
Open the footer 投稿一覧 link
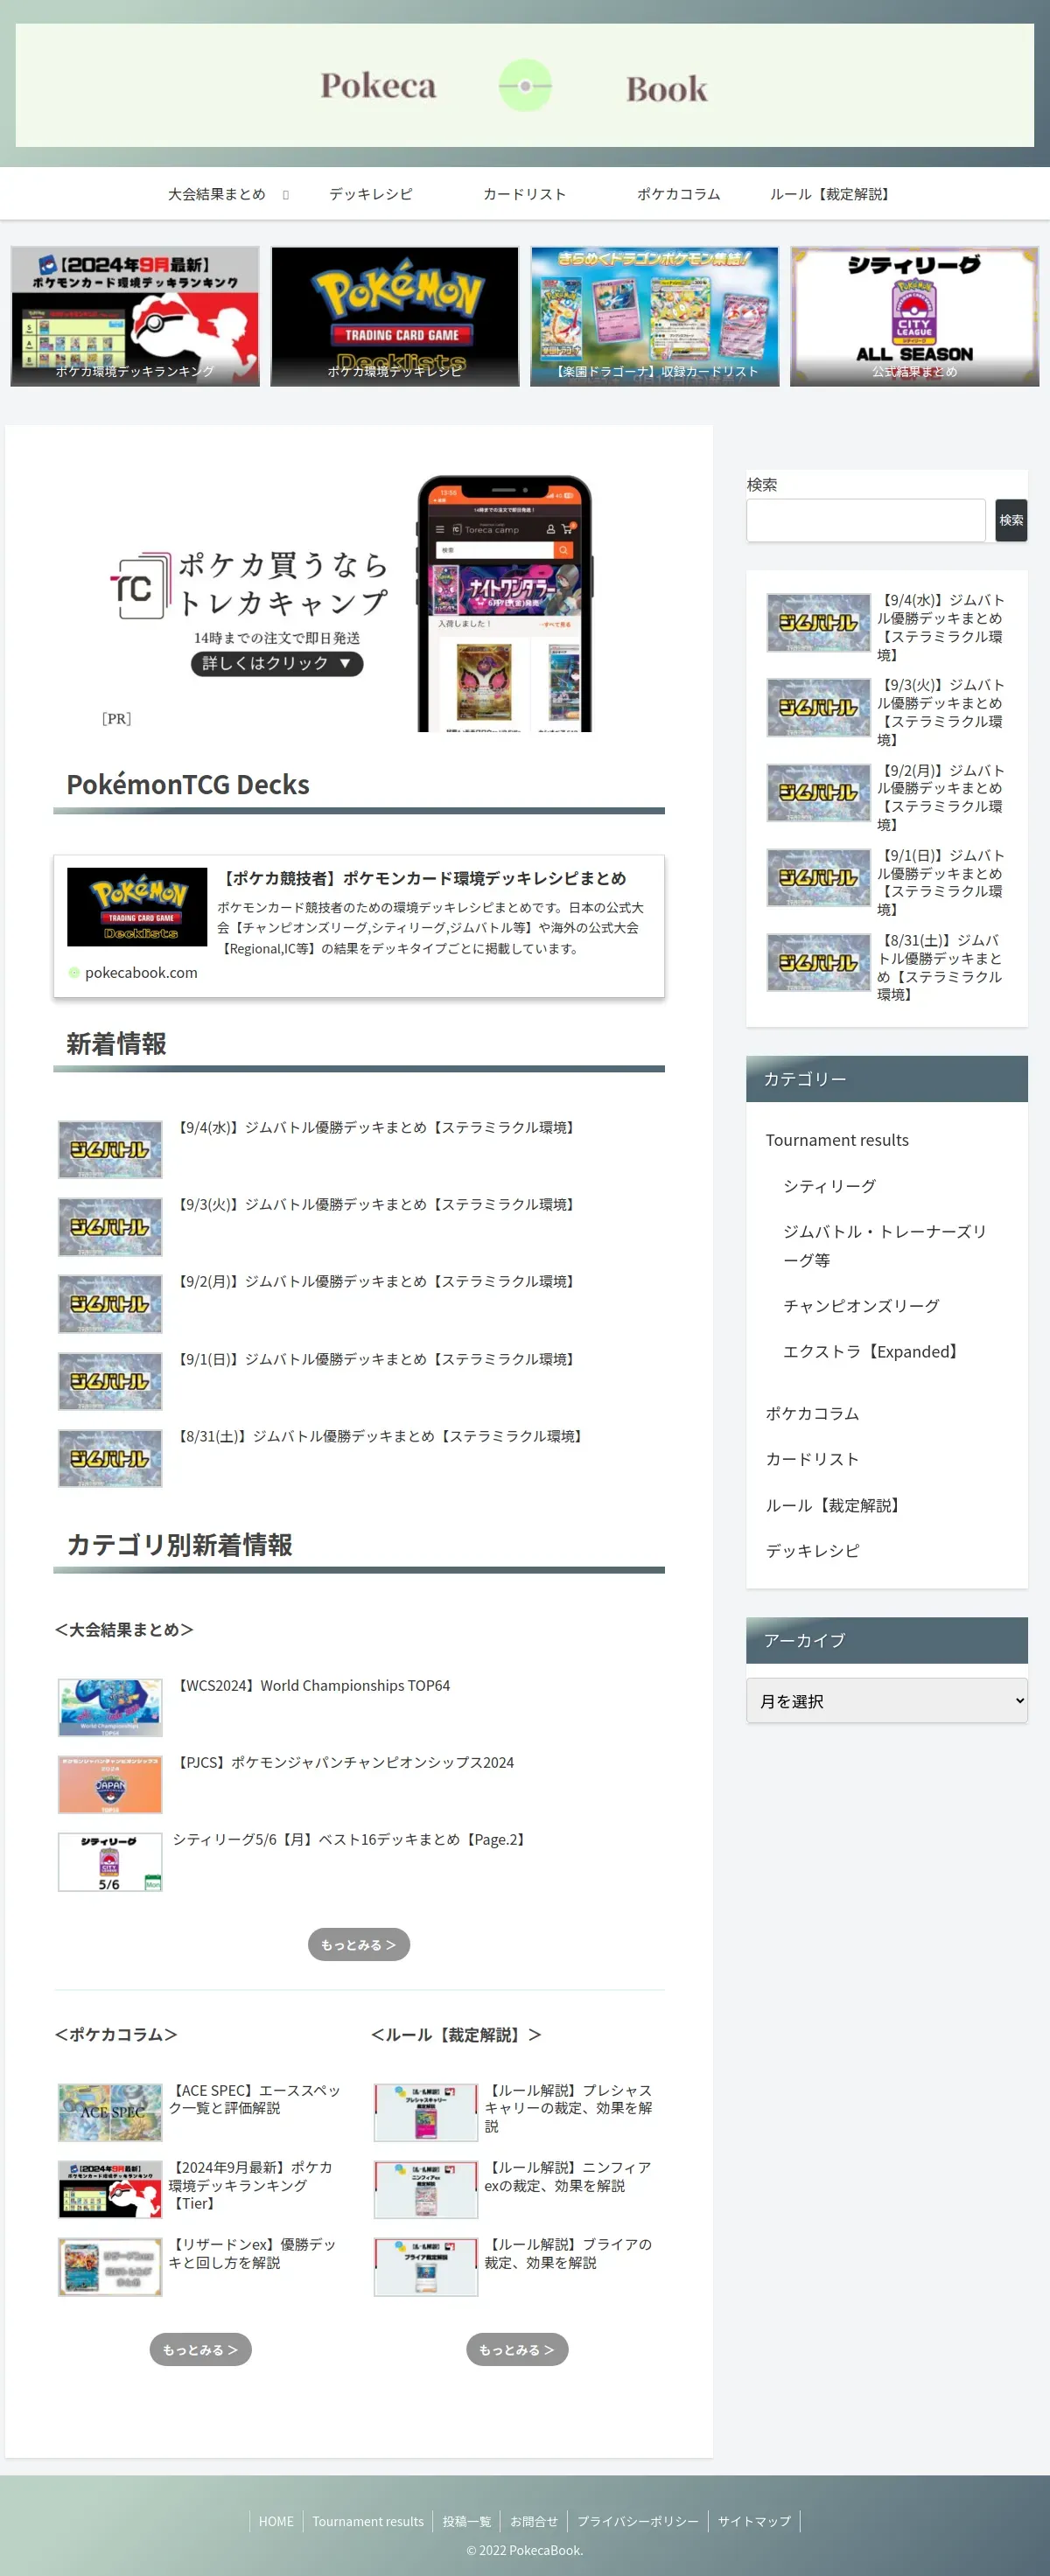point(467,2521)
